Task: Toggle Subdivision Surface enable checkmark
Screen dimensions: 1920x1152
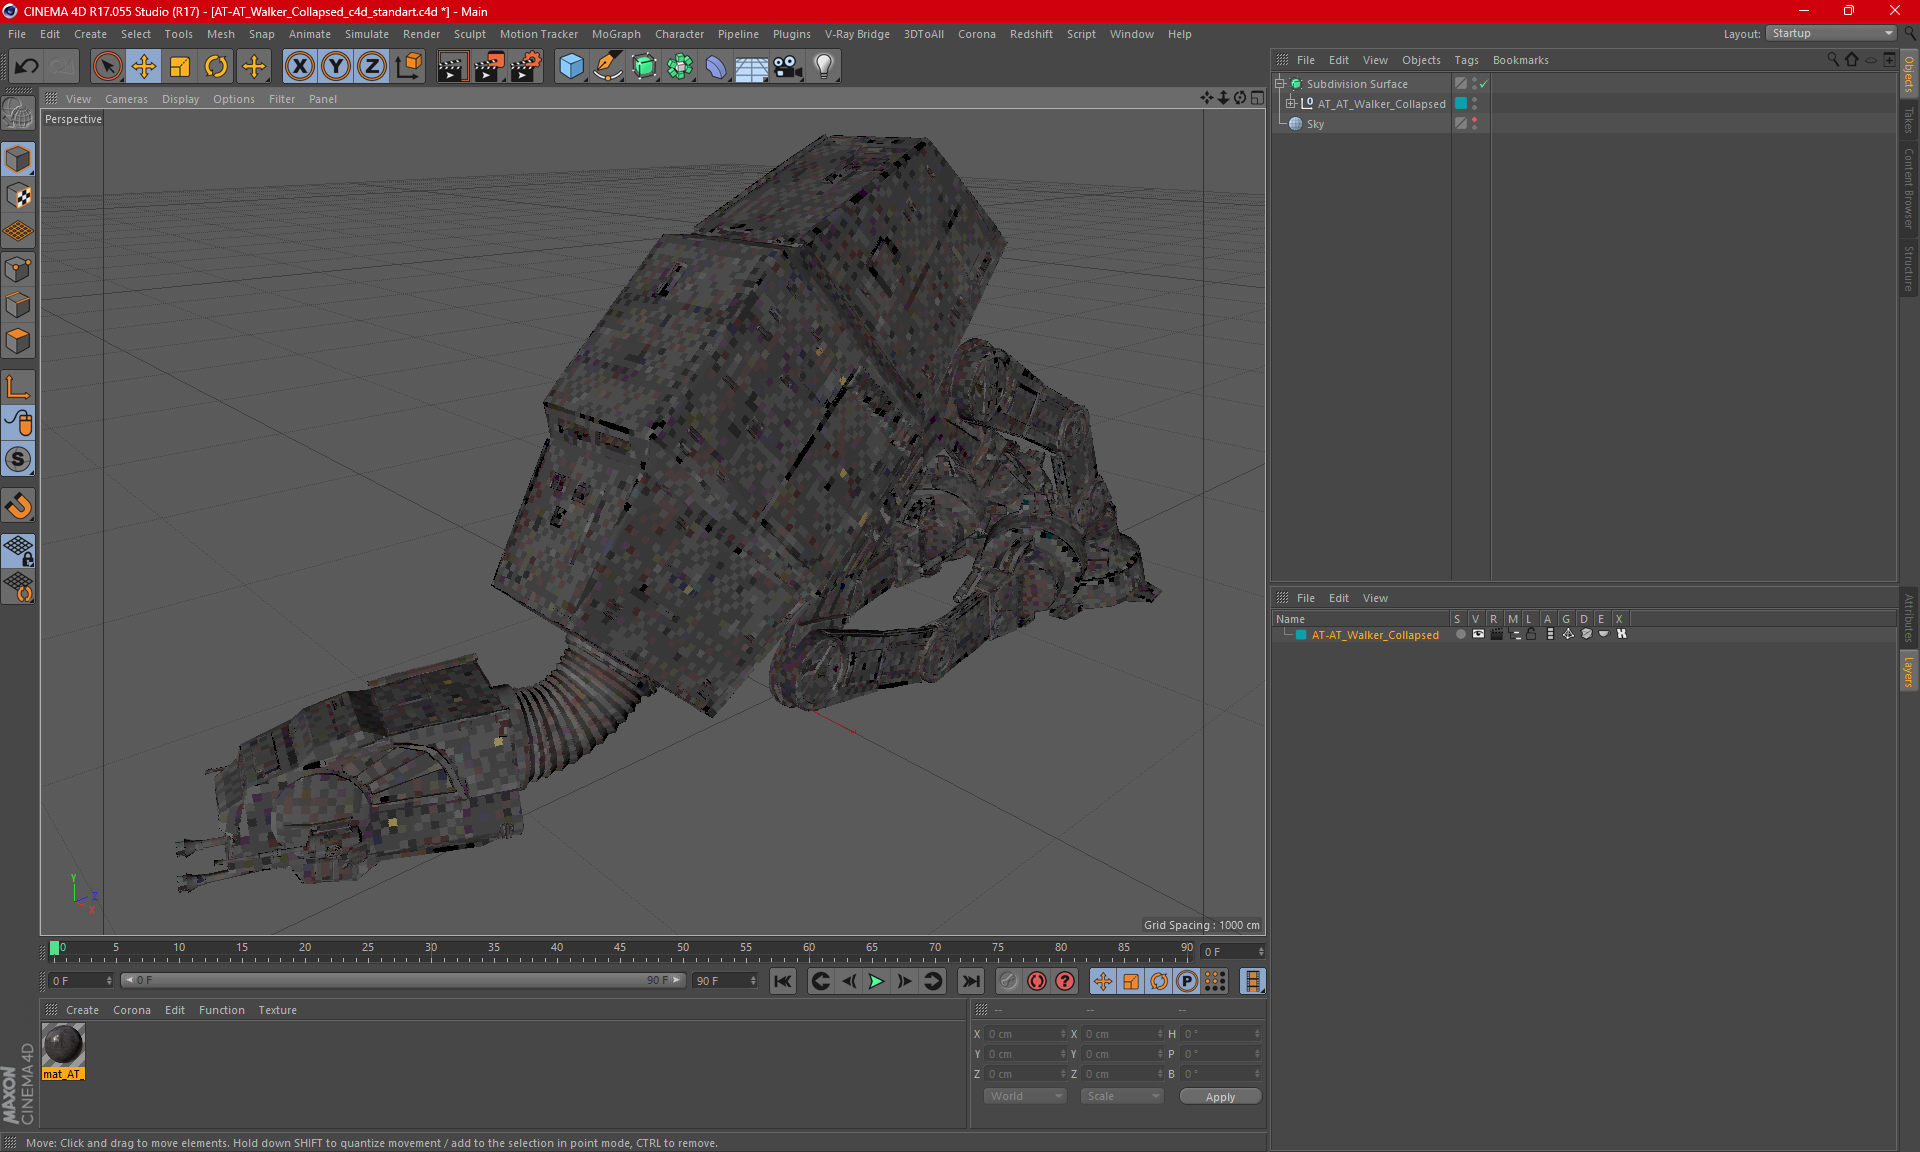Action: 1484,84
